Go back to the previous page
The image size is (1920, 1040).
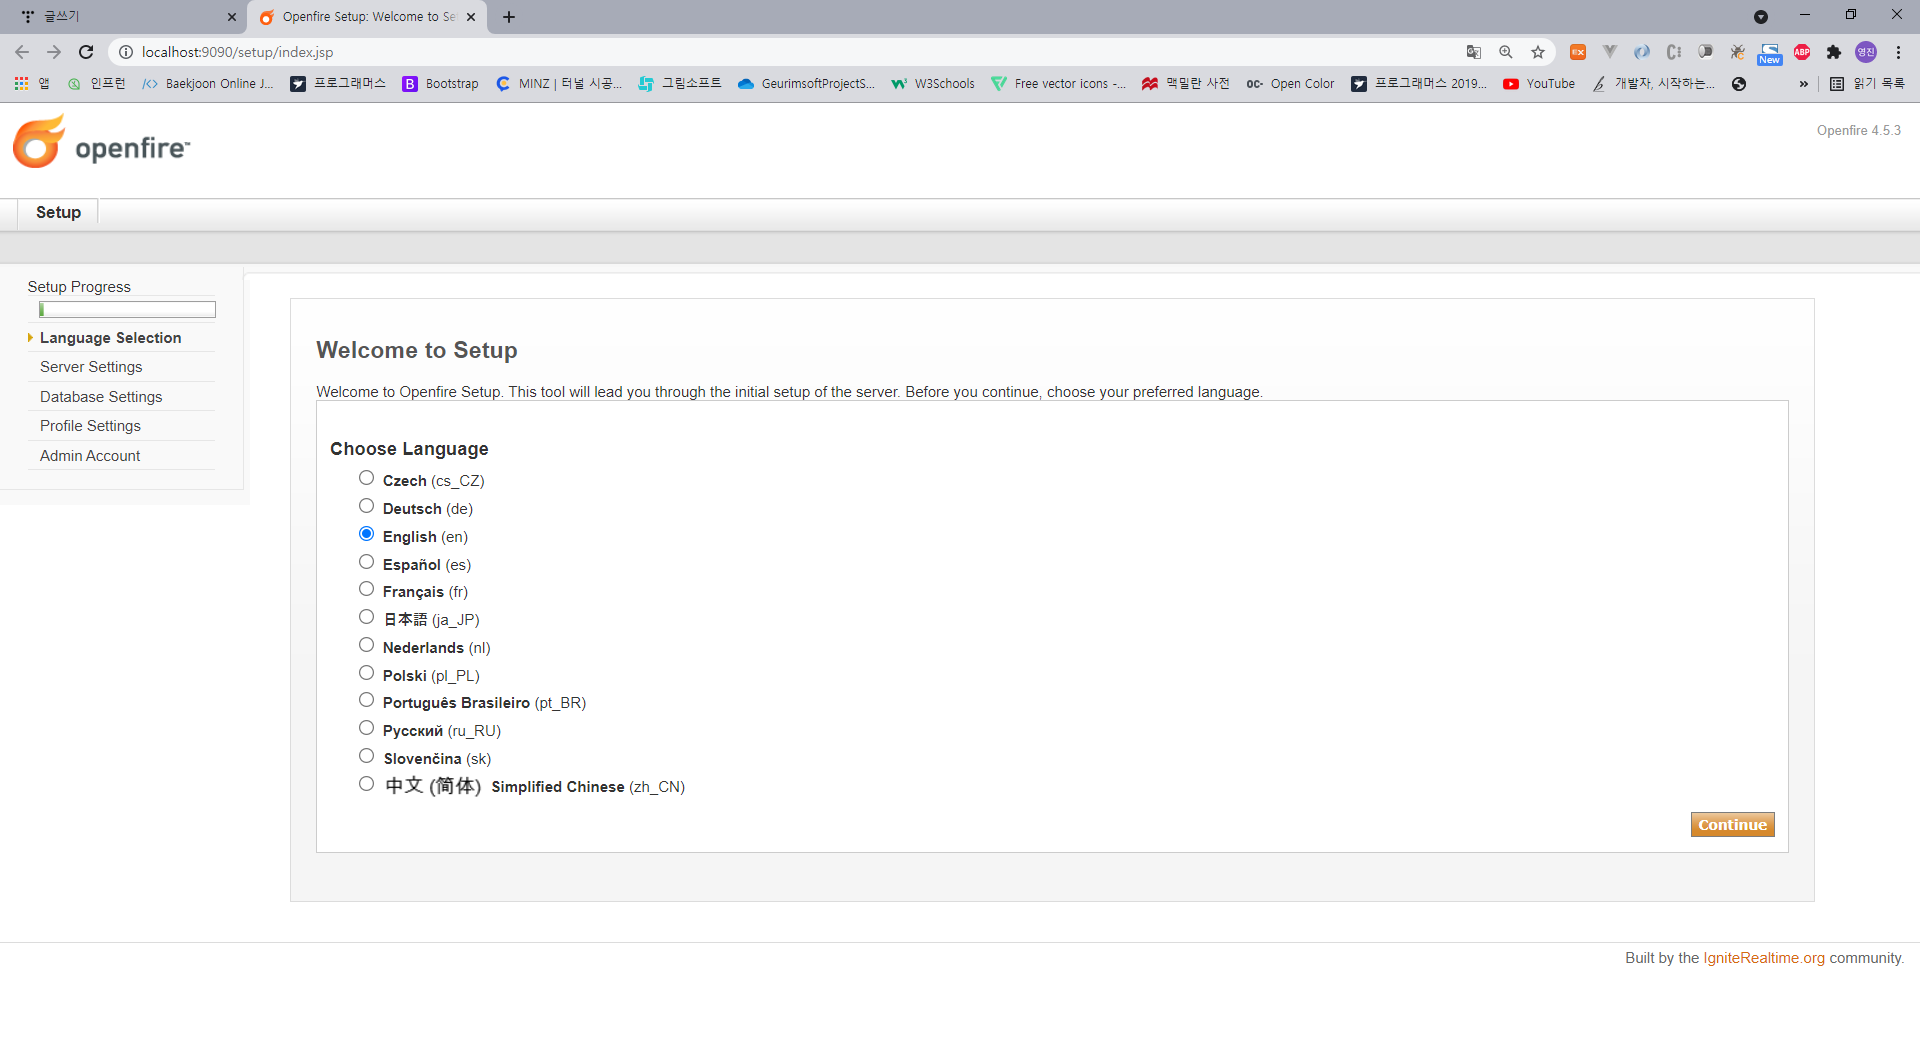click(x=22, y=52)
